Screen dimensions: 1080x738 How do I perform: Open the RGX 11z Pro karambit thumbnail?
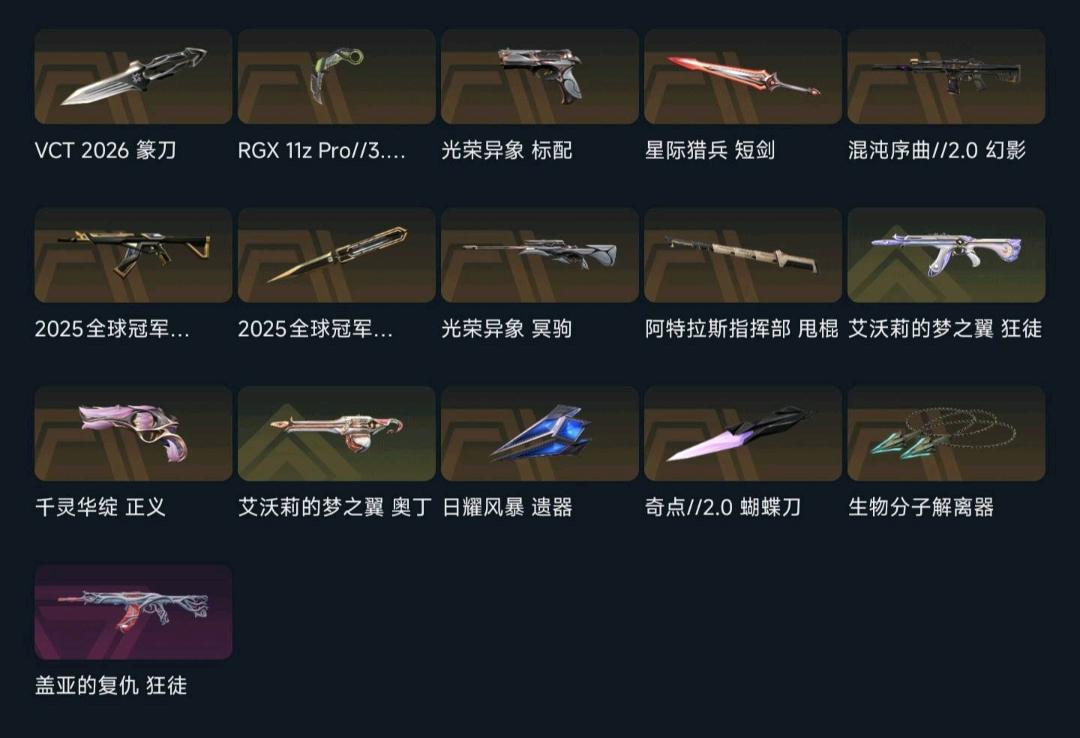tap(336, 76)
